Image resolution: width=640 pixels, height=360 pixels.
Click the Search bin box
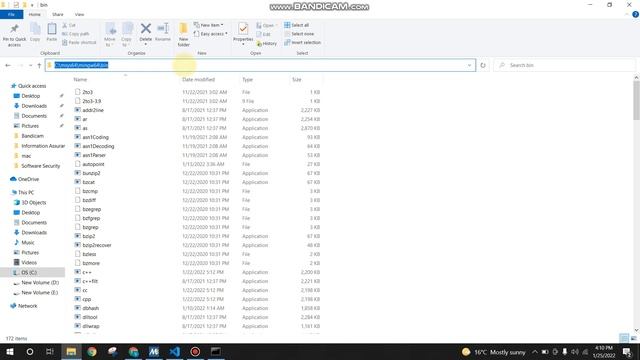tap(564, 65)
